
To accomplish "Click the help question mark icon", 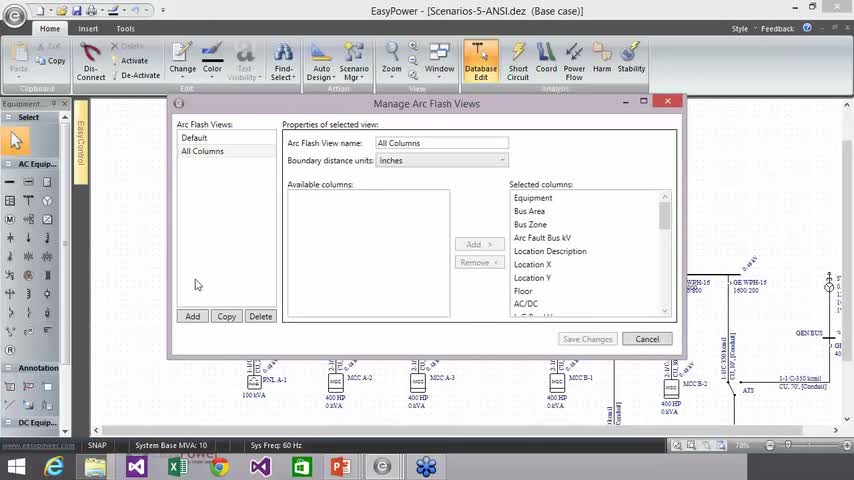I will point(807,28).
